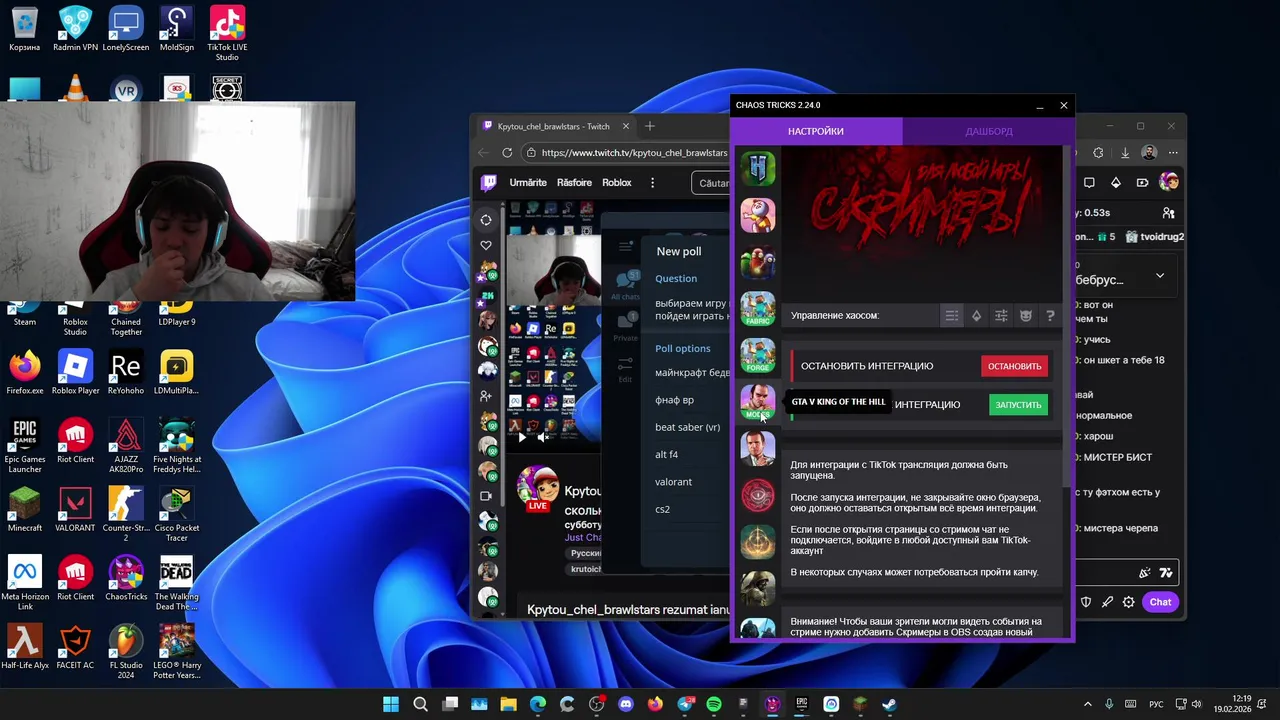Click the heart followed channels icon in Twitch sidebar
This screenshot has height=720, width=1280.
pyautogui.click(x=486, y=245)
